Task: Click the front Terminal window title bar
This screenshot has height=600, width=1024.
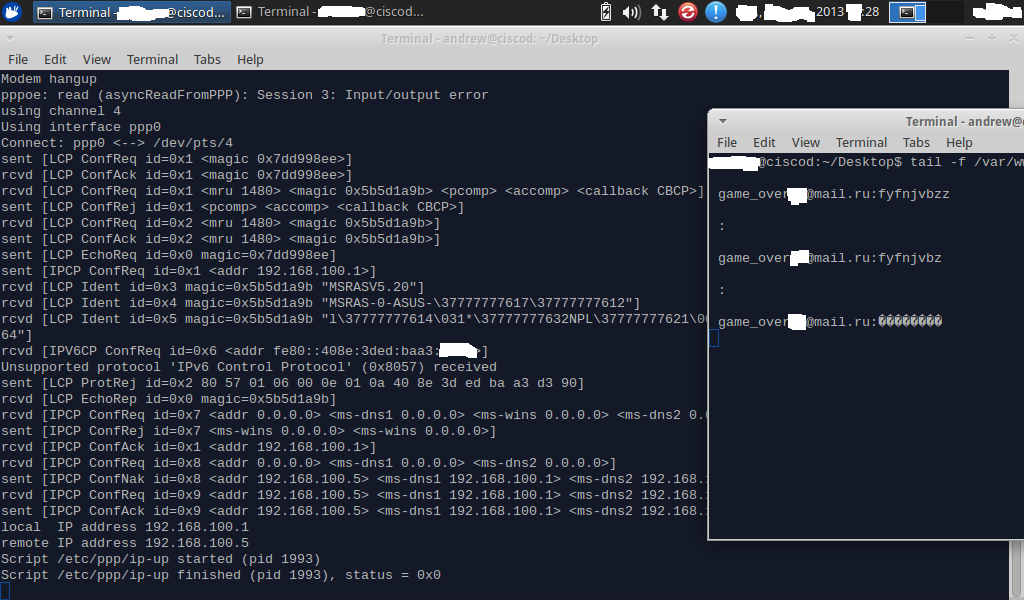Action: coord(867,121)
